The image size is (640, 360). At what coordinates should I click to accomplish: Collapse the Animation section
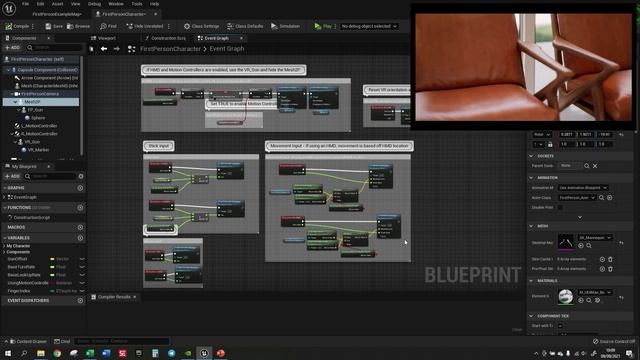[531, 178]
